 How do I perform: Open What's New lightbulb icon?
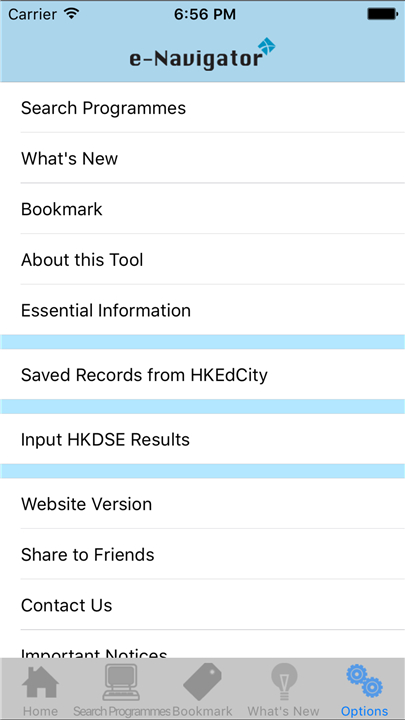click(x=284, y=682)
